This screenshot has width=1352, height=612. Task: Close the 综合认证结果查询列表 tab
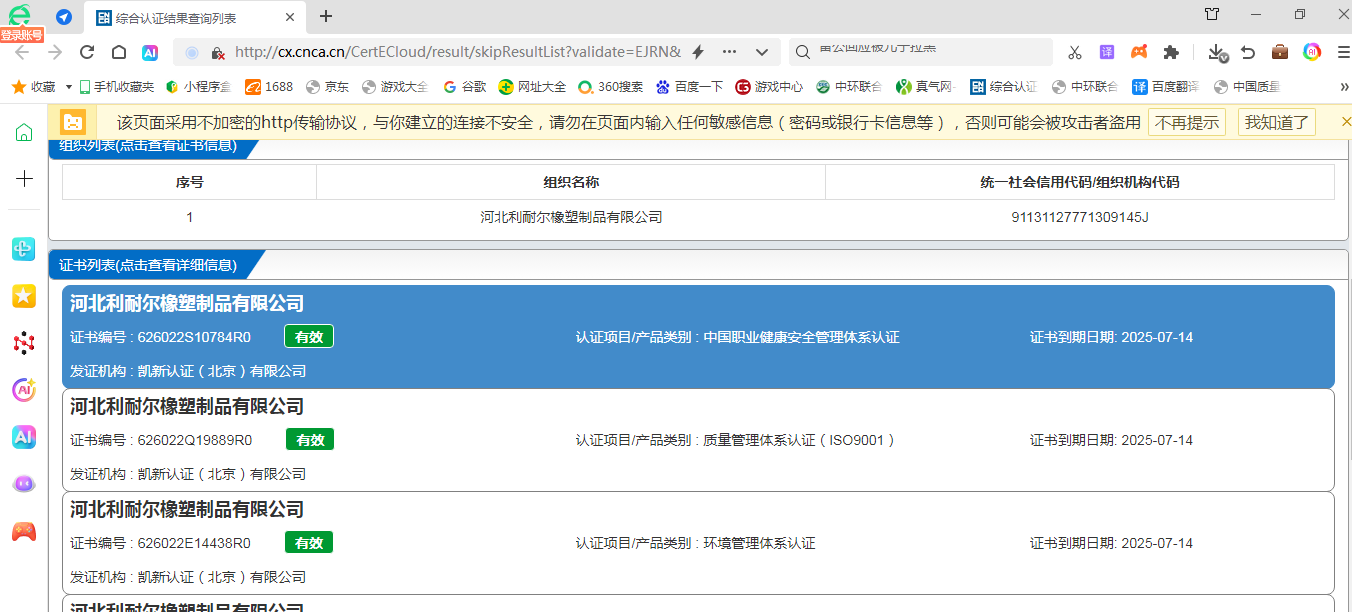click(290, 17)
